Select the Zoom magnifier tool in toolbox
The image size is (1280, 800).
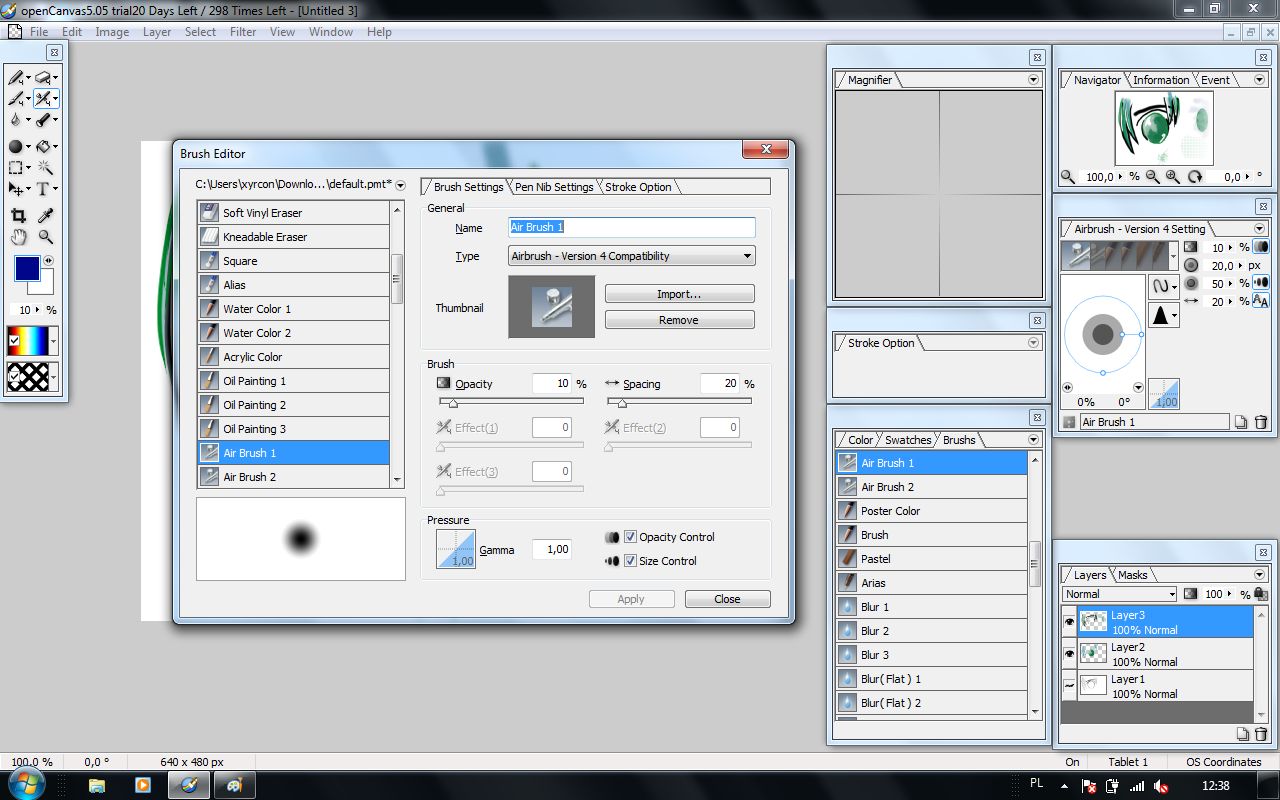pyautogui.click(x=45, y=237)
